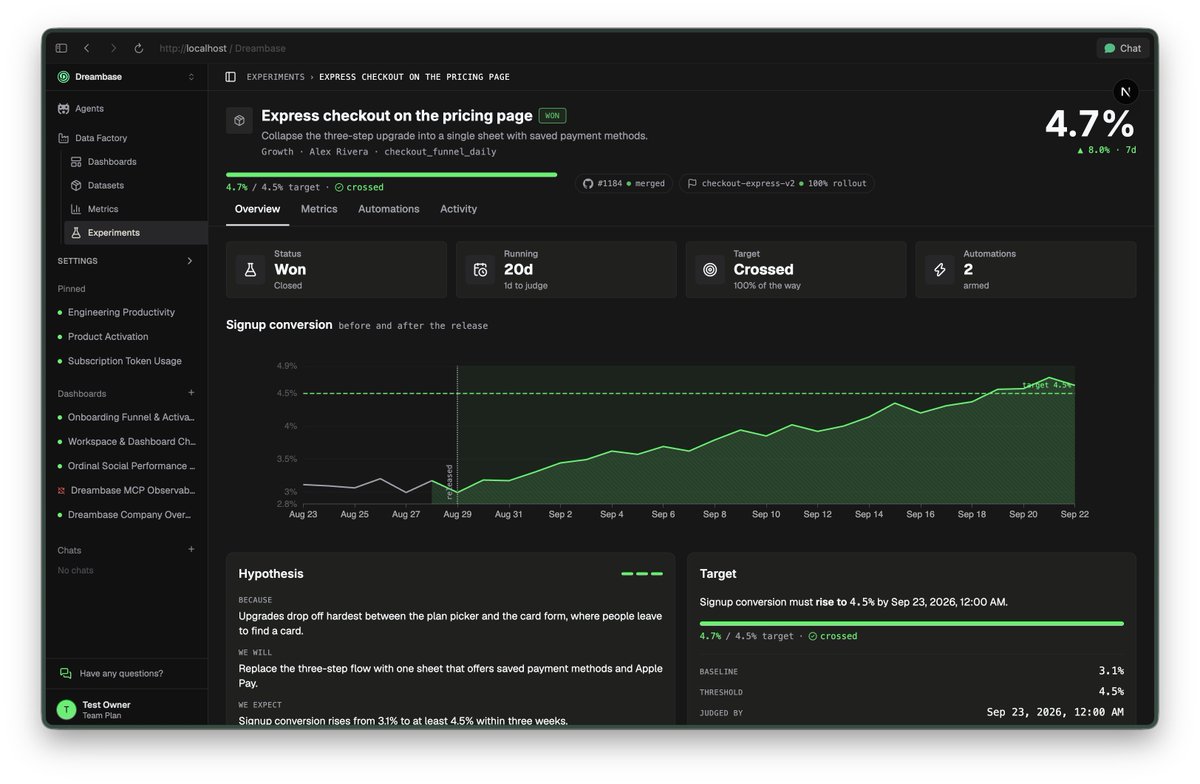Screen dimensions: 1200x784
Task: Click the header target progress bar
Action: pyautogui.click(x=391, y=174)
